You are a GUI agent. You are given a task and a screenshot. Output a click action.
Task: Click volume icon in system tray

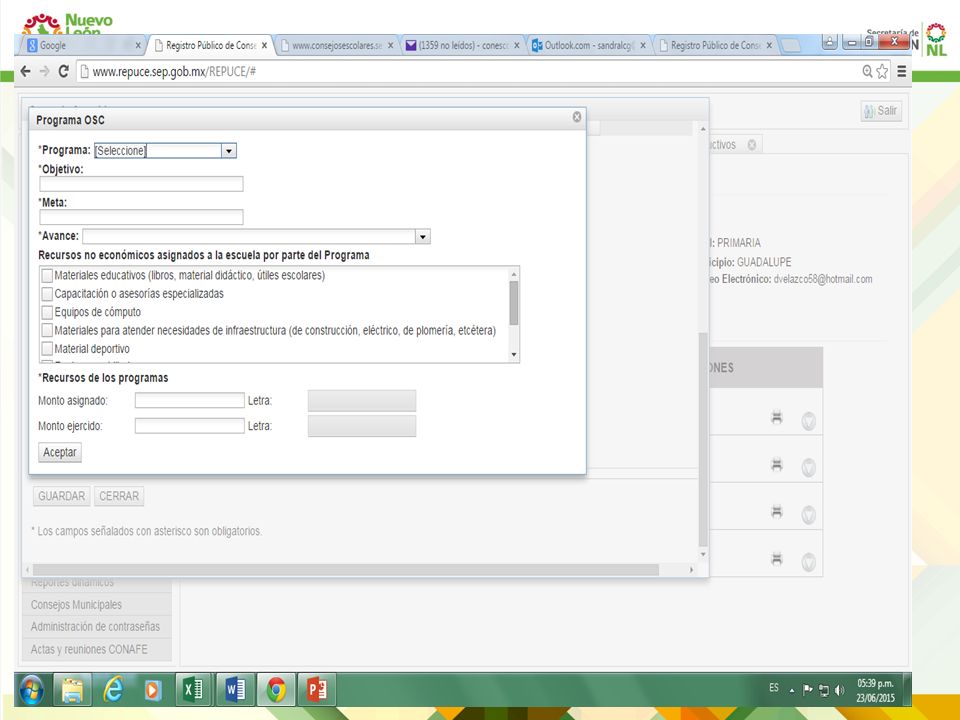tap(839, 691)
